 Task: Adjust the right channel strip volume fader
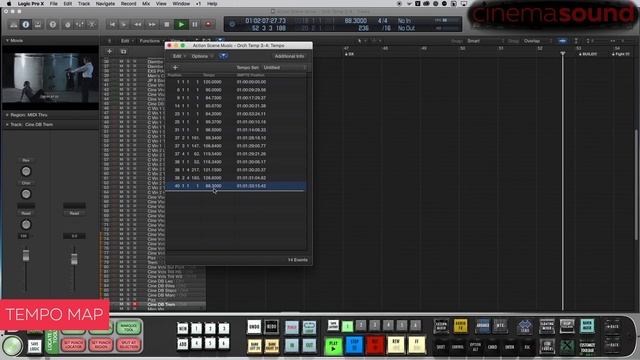point(74,259)
